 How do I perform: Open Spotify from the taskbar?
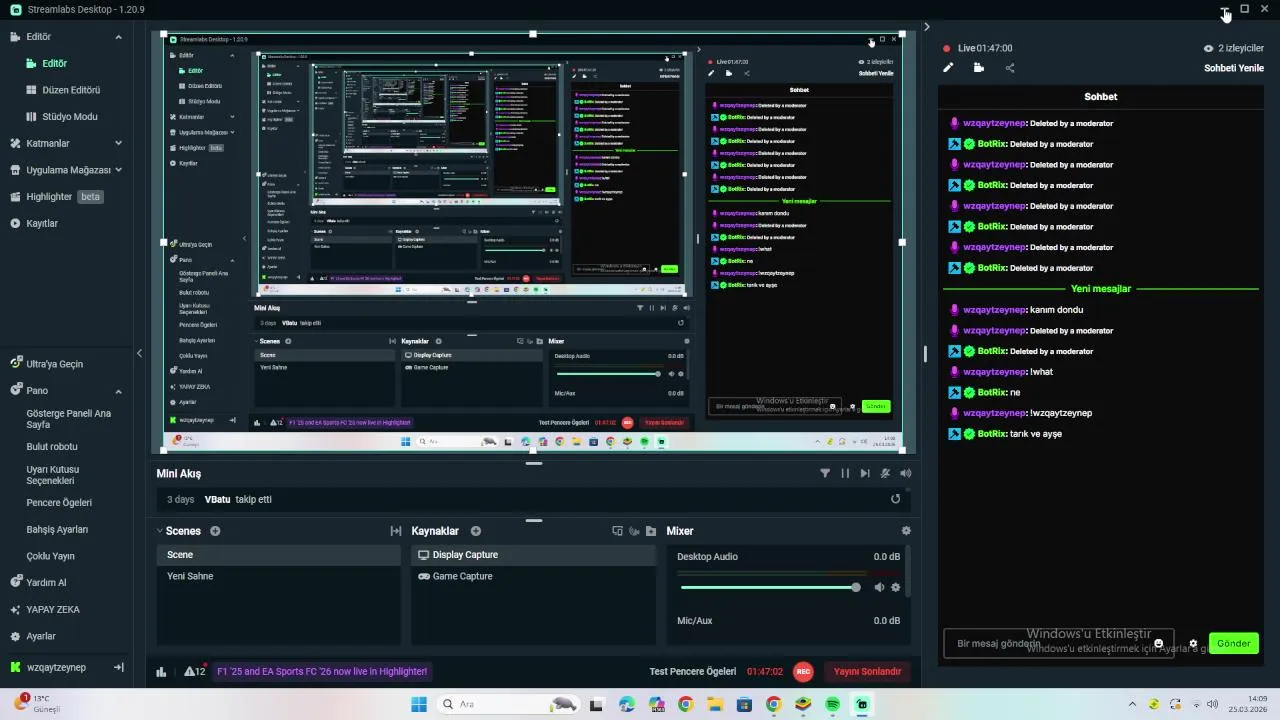point(833,704)
